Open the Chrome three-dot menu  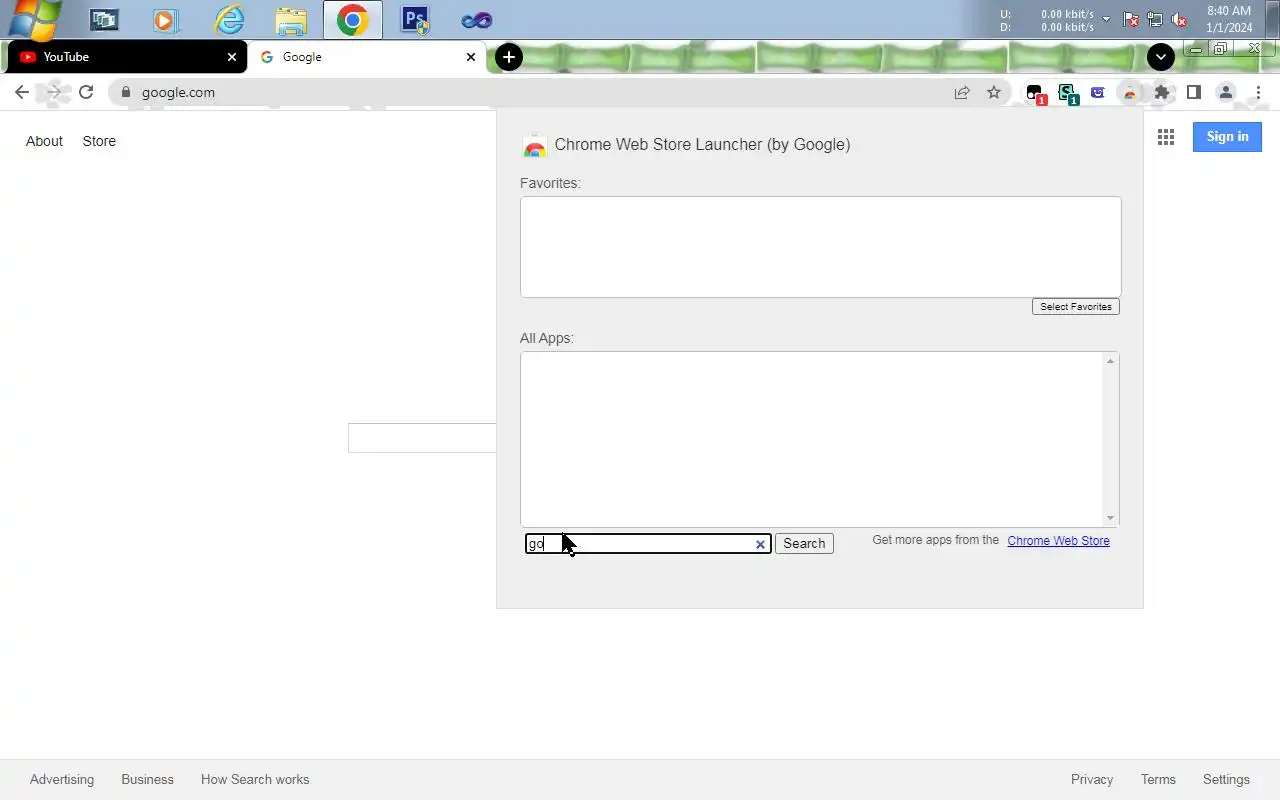click(1258, 92)
